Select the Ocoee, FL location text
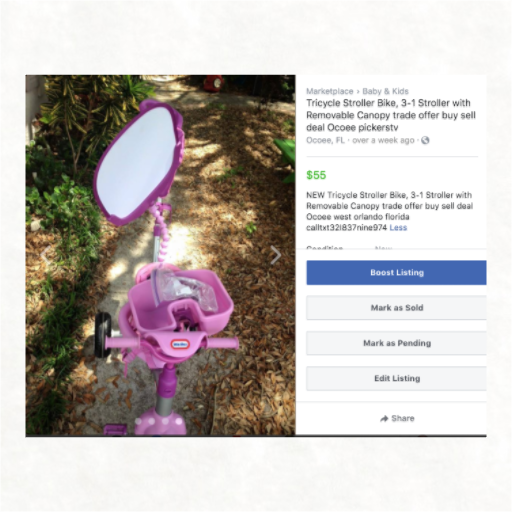 click(325, 140)
